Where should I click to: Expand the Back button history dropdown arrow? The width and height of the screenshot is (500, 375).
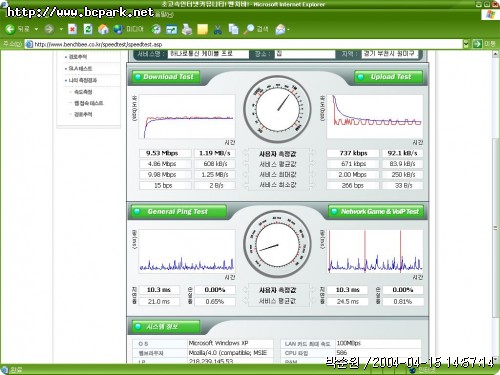[x=36, y=29]
